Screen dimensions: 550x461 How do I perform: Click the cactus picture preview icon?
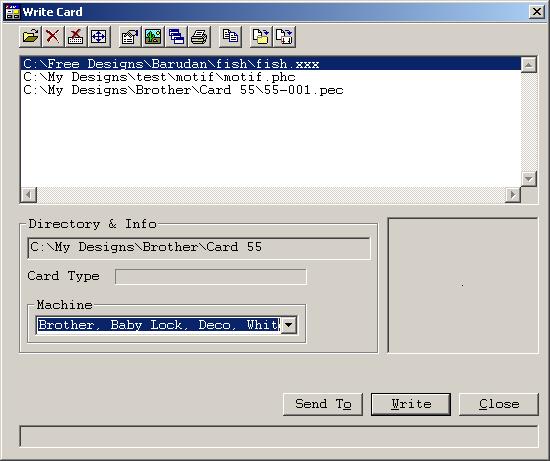153,36
